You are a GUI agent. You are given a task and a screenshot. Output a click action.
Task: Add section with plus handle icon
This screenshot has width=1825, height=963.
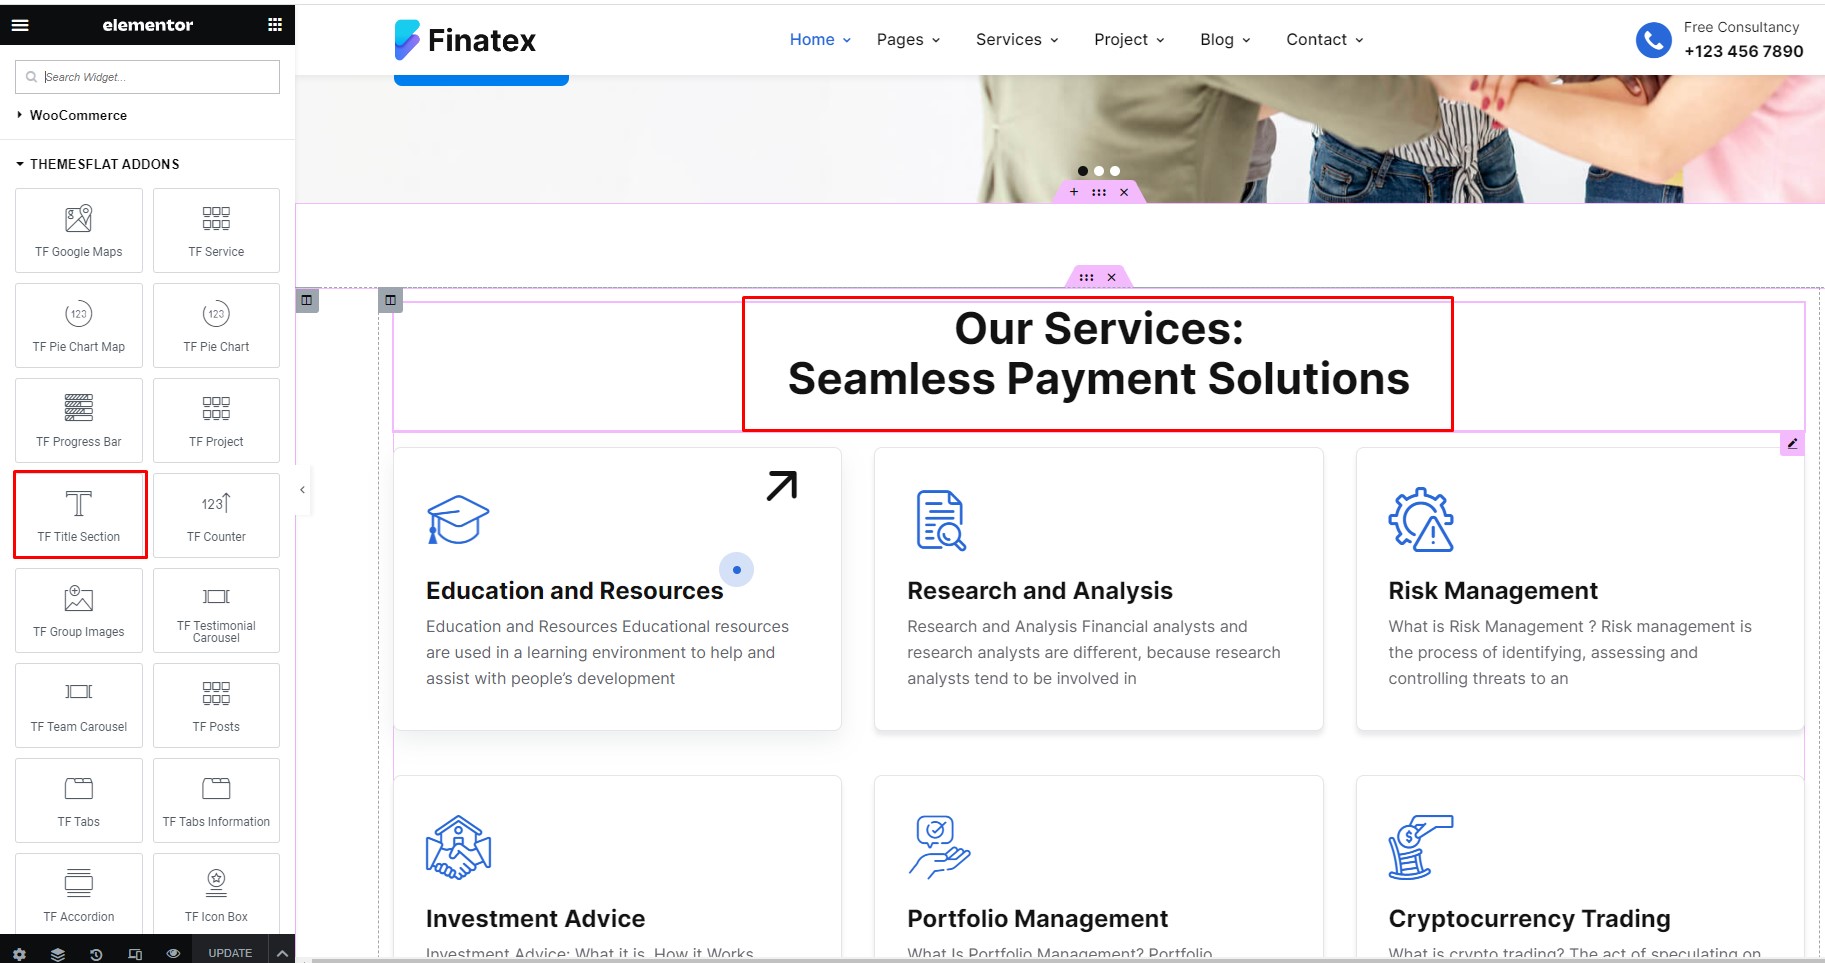(x=1074, y=192)
